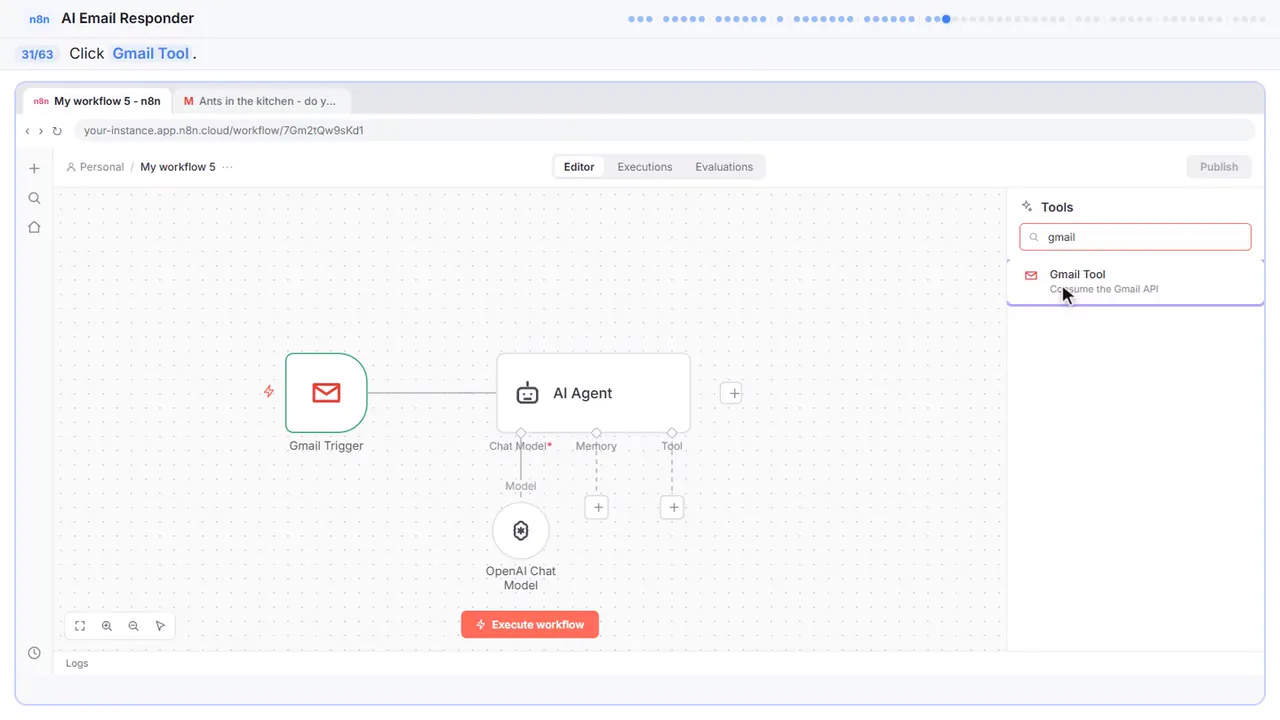
Task: Choose Gmail Tool from search results
Action: point(1135,281)
